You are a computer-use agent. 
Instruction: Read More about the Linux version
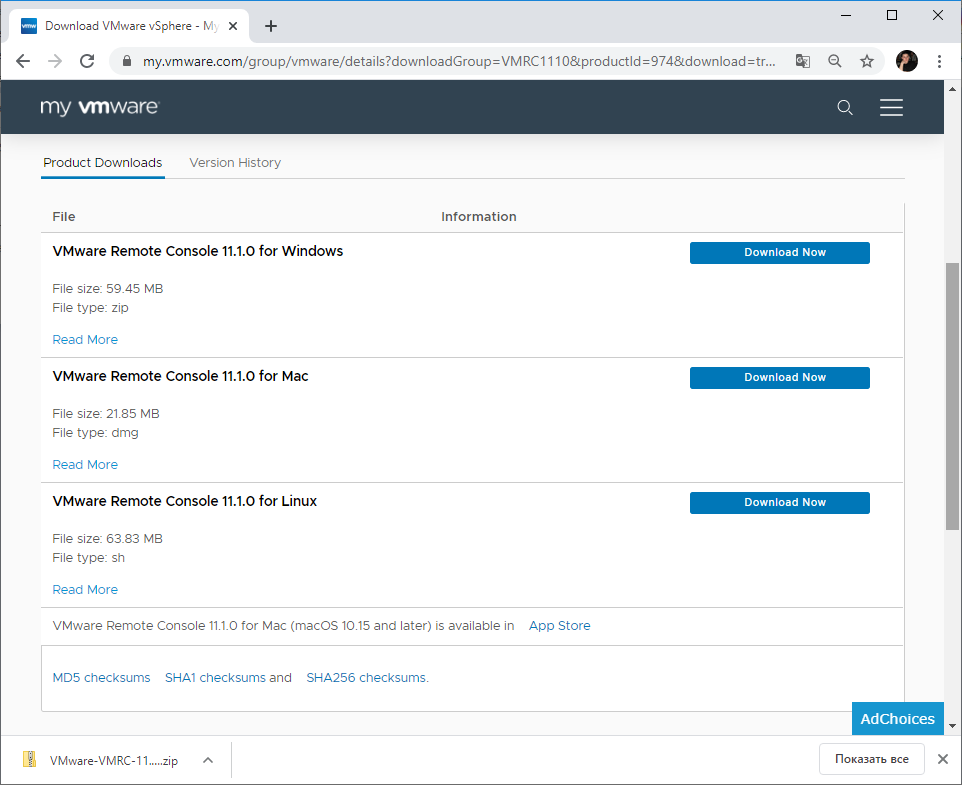pos(85,590)
